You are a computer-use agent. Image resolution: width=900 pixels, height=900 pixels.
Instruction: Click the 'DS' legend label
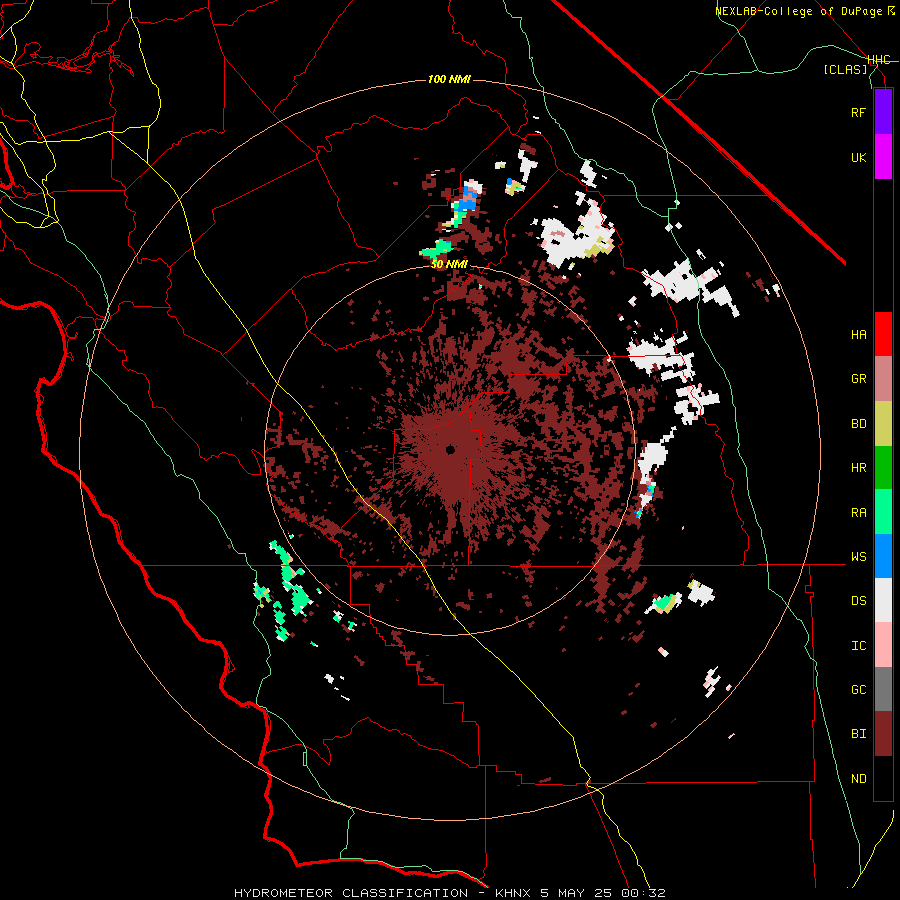(x=858, y=601)
